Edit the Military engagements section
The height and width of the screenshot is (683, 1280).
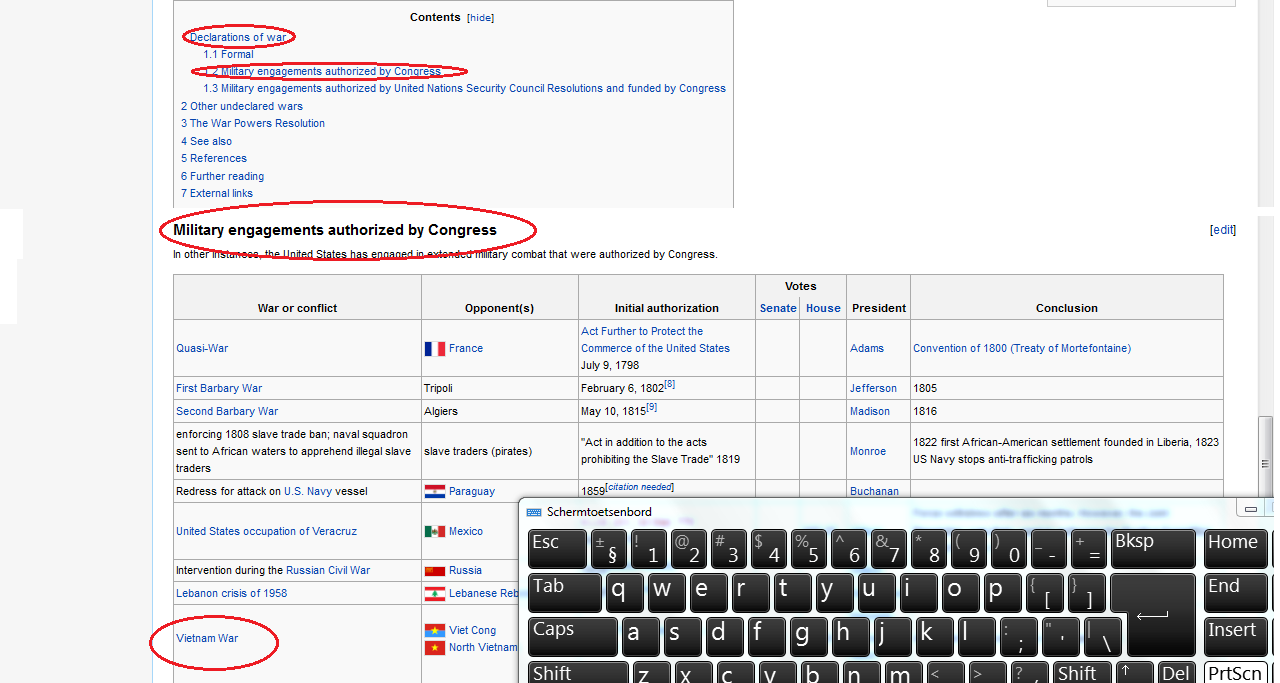(1223, 230)
